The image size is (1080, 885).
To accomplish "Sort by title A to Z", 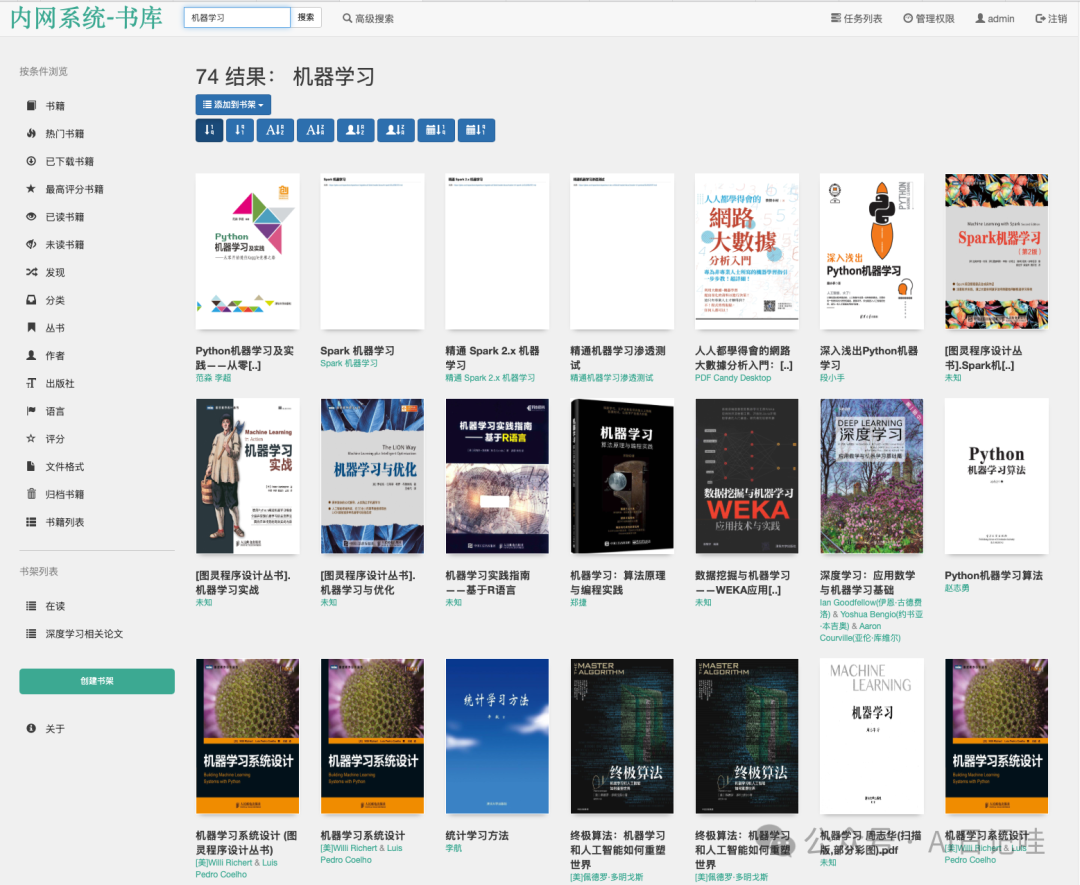I will [x=275, y=130].
